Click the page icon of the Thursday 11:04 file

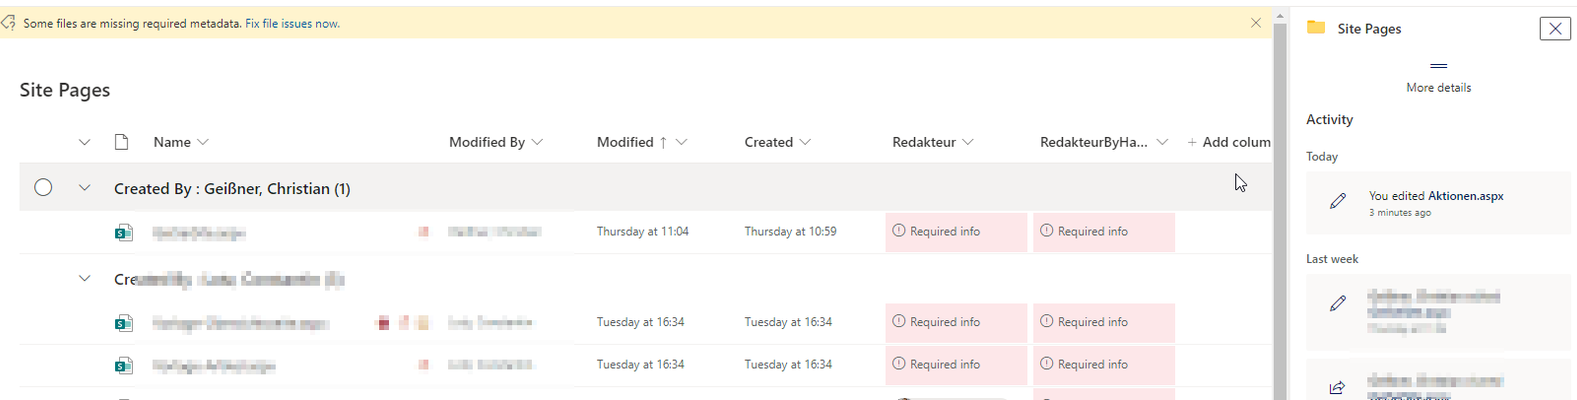click(123, 232)
